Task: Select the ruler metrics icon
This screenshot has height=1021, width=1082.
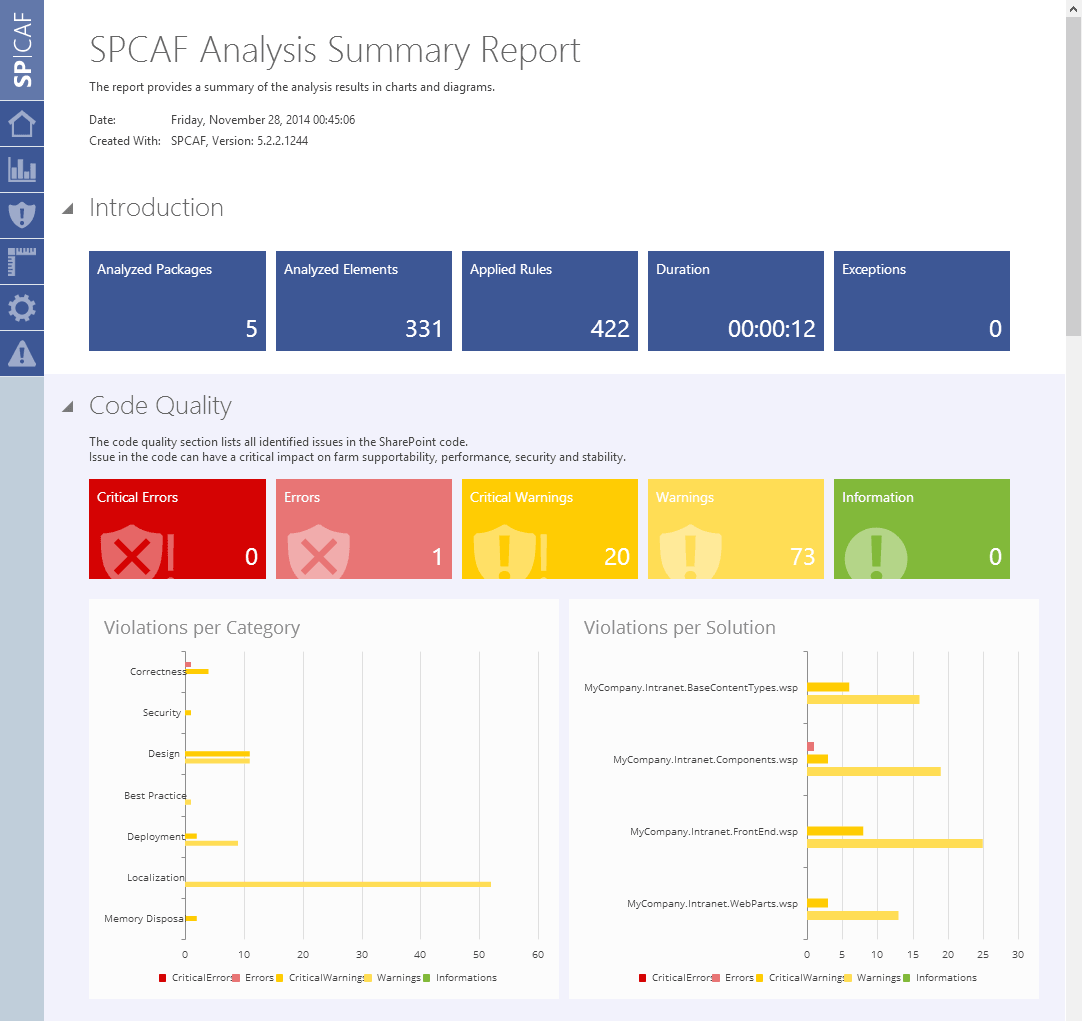Action: click(x=21, y=261)
